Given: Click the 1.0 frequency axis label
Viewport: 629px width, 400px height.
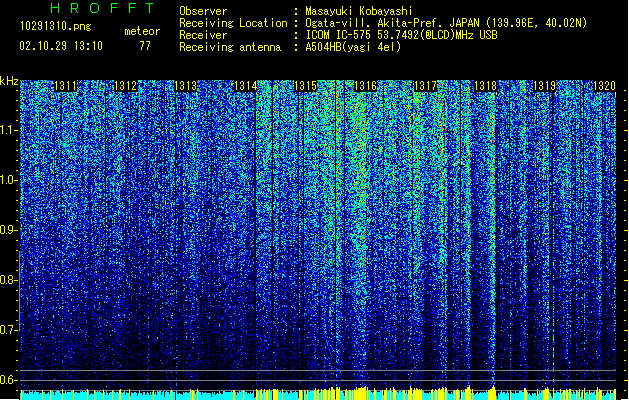Looking at the screenshot, I should point(9,180).
